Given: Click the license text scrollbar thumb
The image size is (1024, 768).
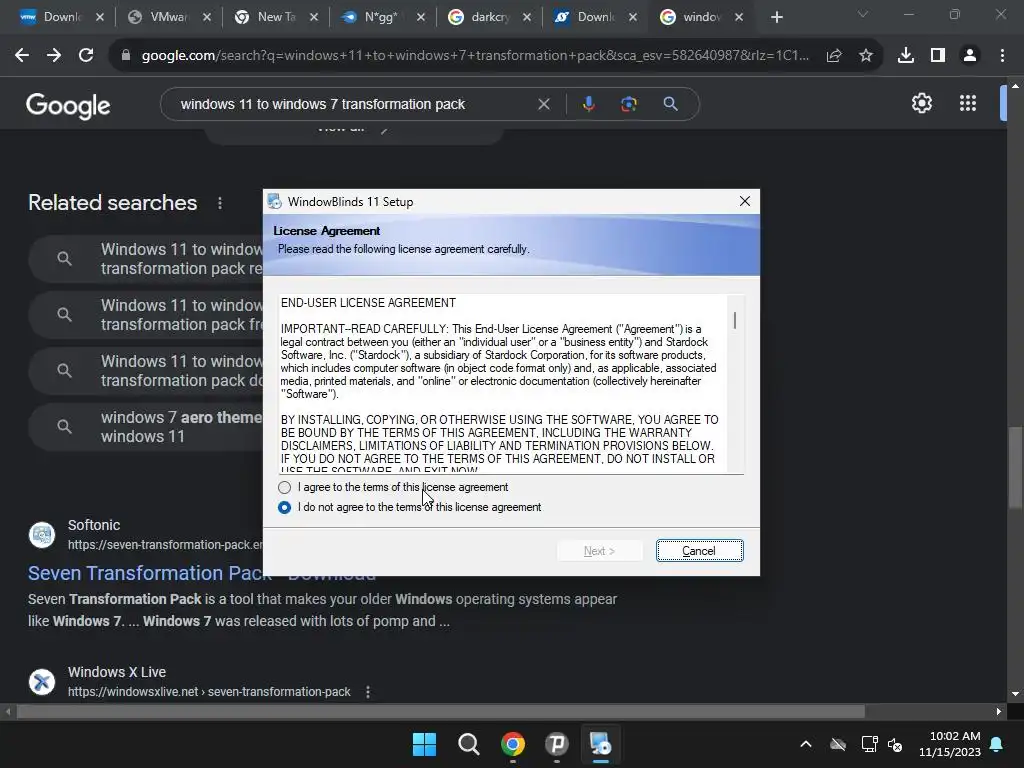Looking at the screenshot, I should (x=735, y=320).
